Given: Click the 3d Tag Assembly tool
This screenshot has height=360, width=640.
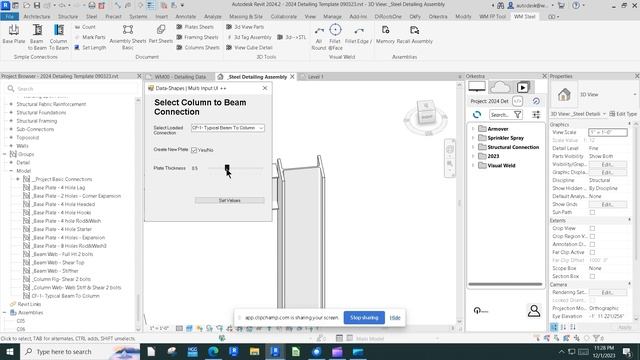Looking at the screenshot, I should 249,37.
